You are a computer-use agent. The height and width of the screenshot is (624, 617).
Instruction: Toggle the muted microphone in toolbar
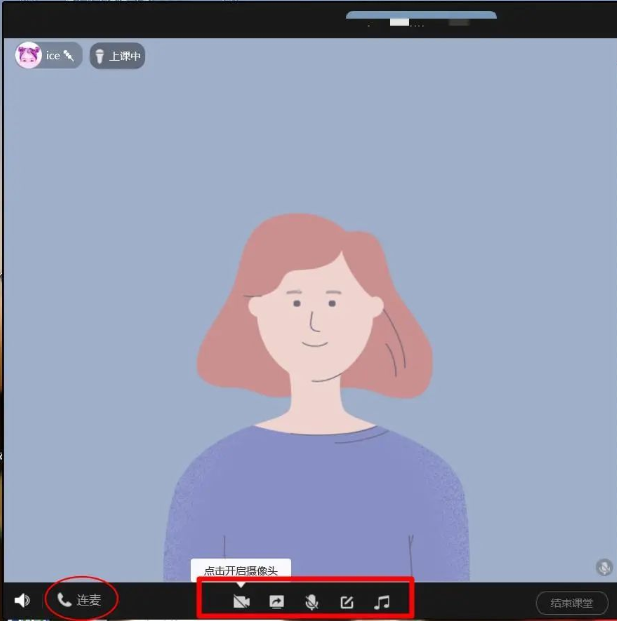click(x=311, y=602)
